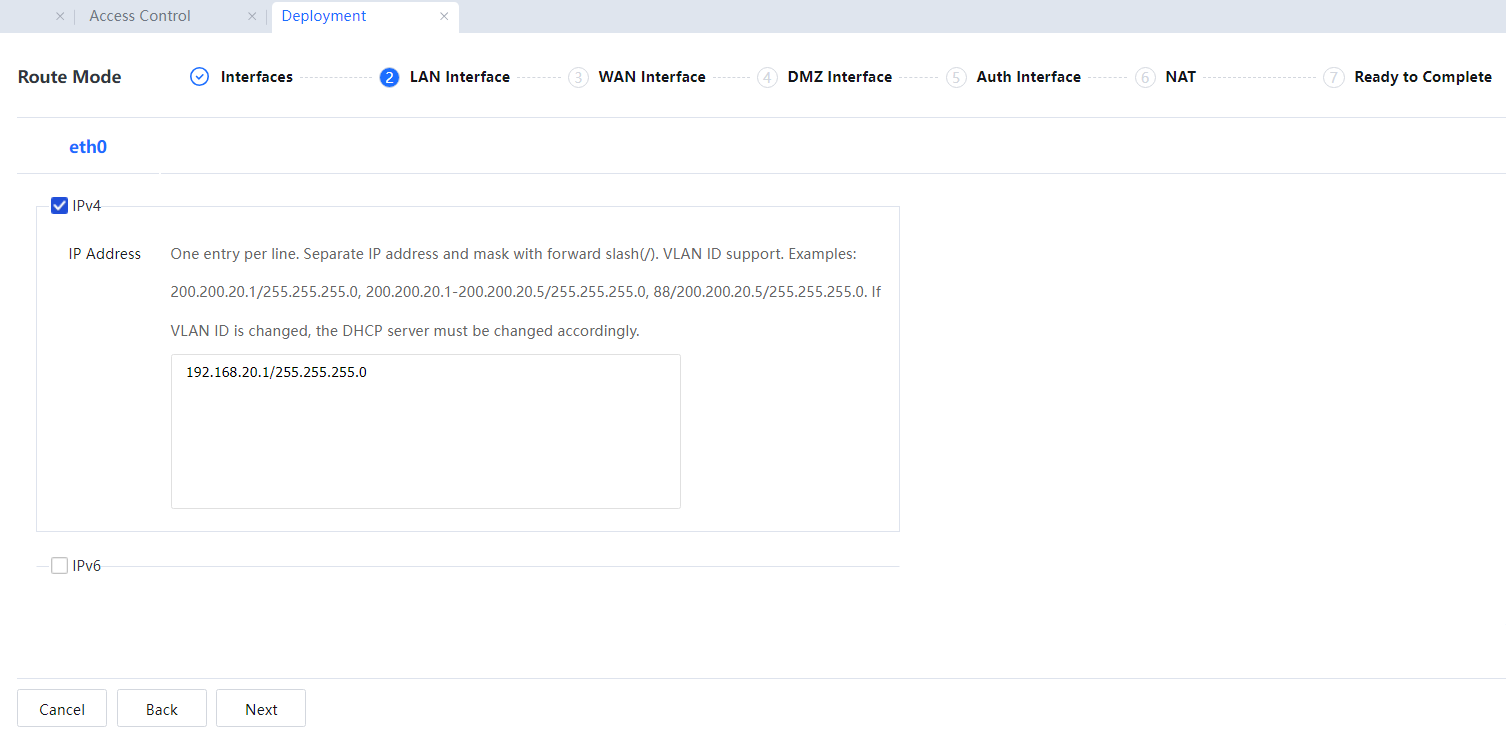
Task: Select the eth0 interface tab
Action: point(88,147)
